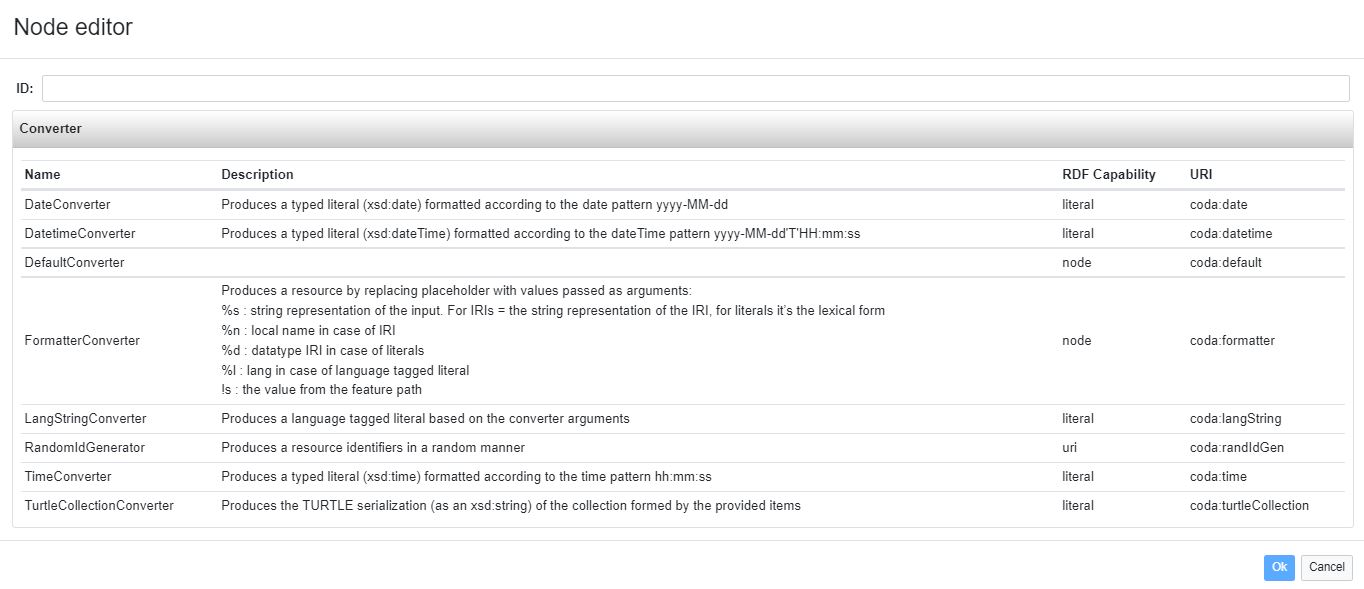Select the TurtleCollectionConverter row
Viewport: 1364px width, 589px height.
click(99, 506)
